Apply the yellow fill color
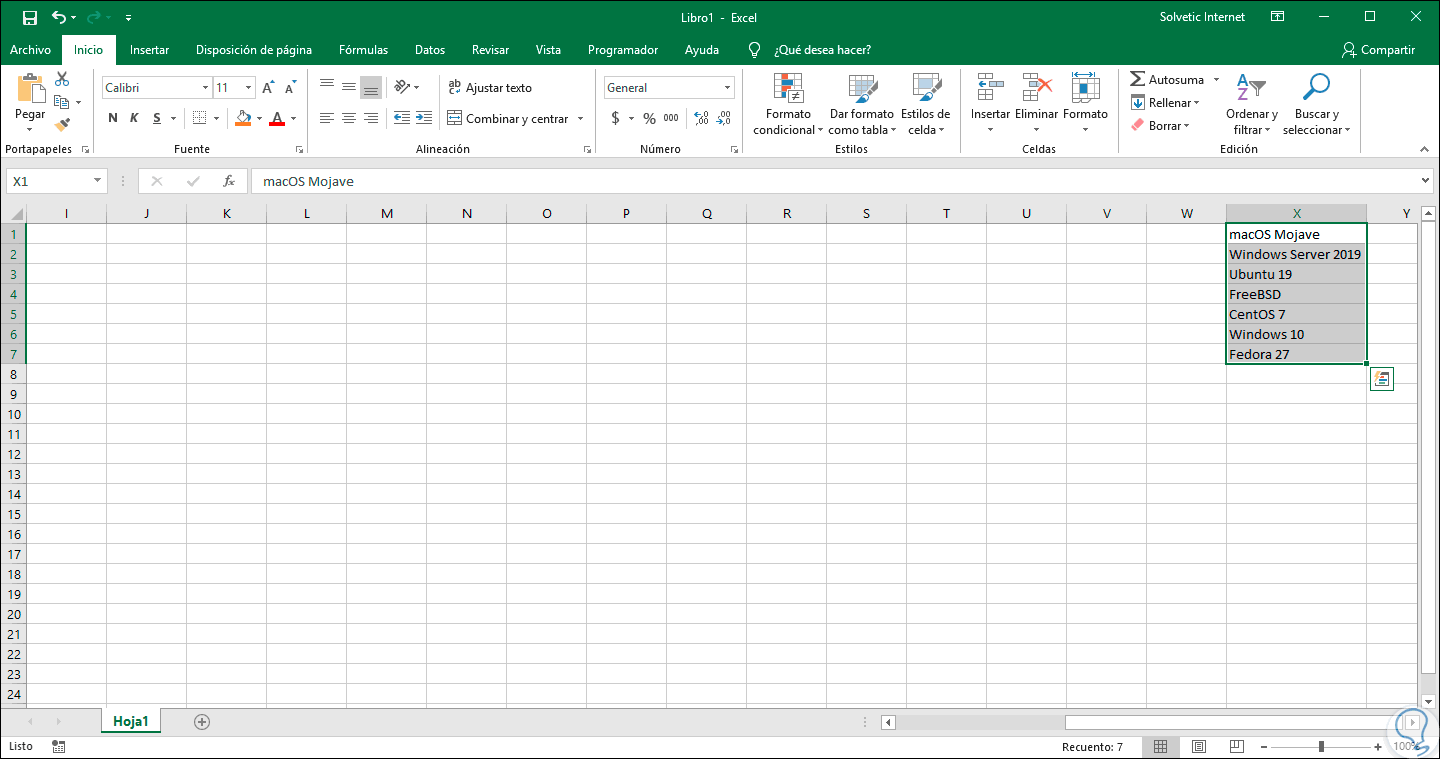 pyautogui.click(x=243, y=118)
